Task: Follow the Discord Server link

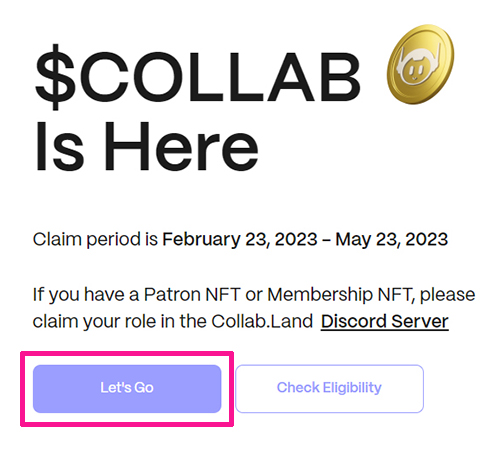Action: click(x=385, y=322)
